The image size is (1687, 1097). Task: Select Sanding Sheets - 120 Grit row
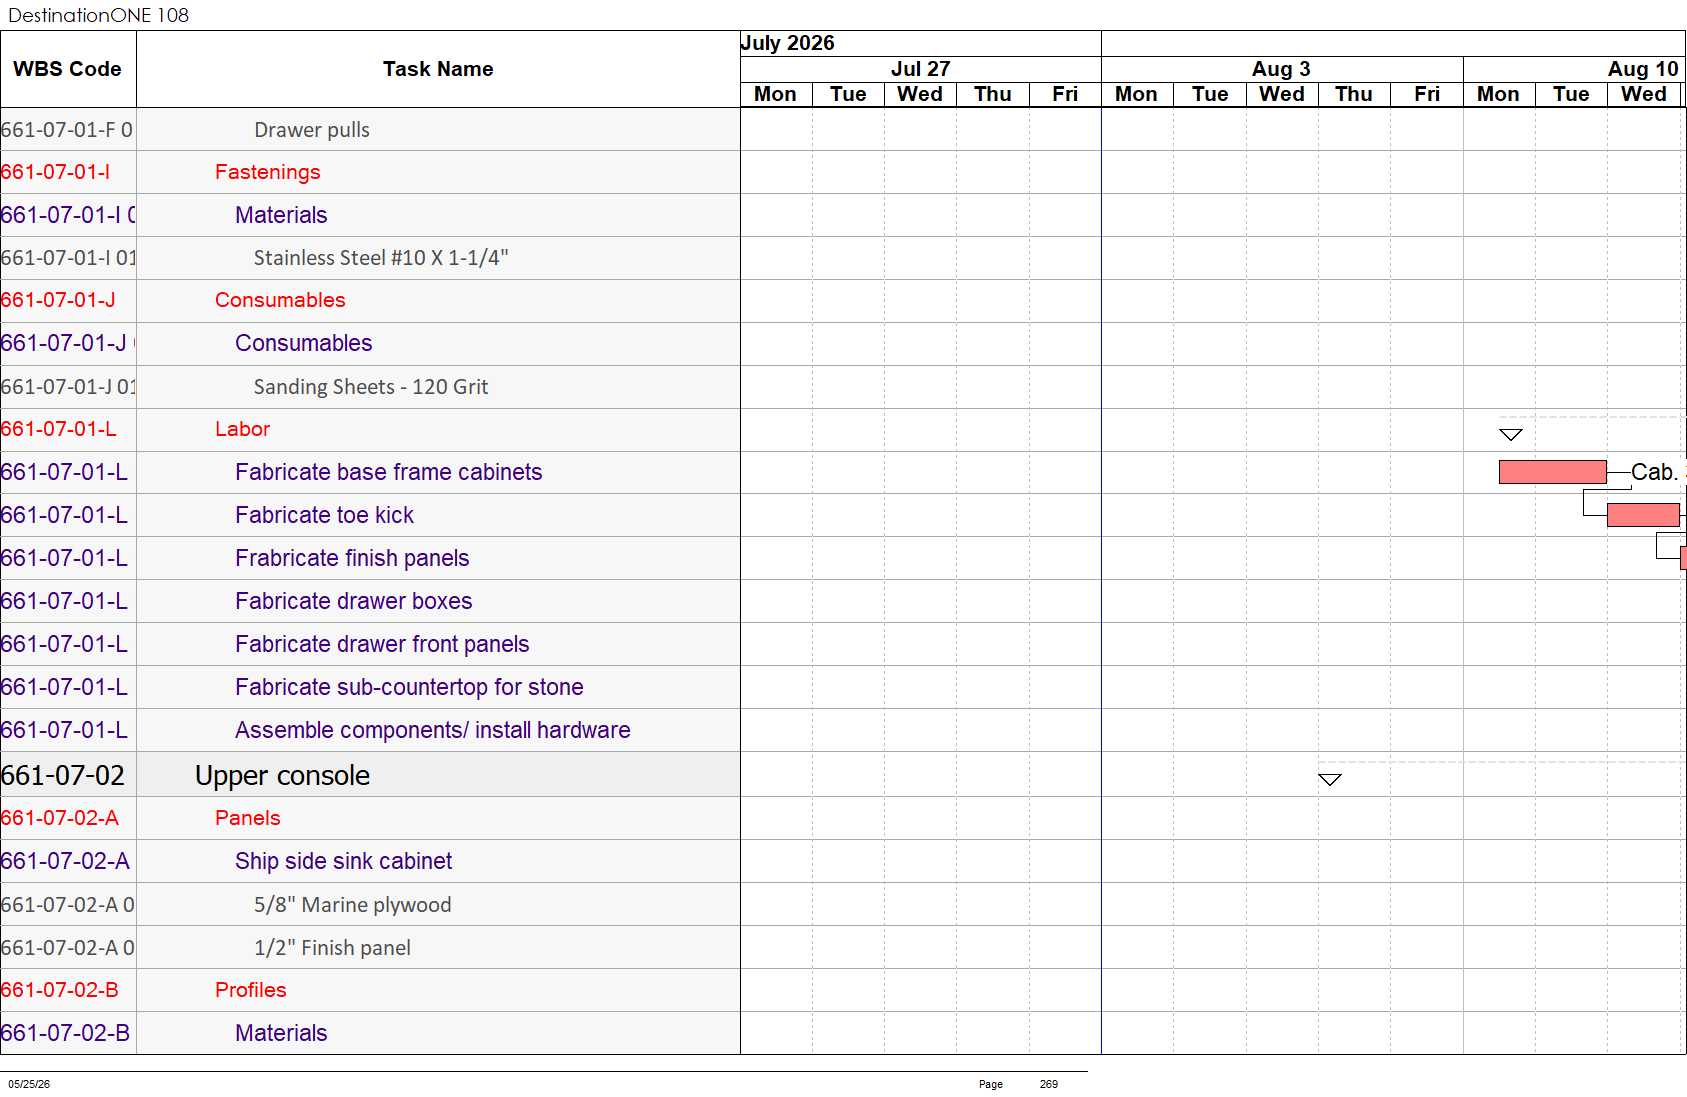371,387
